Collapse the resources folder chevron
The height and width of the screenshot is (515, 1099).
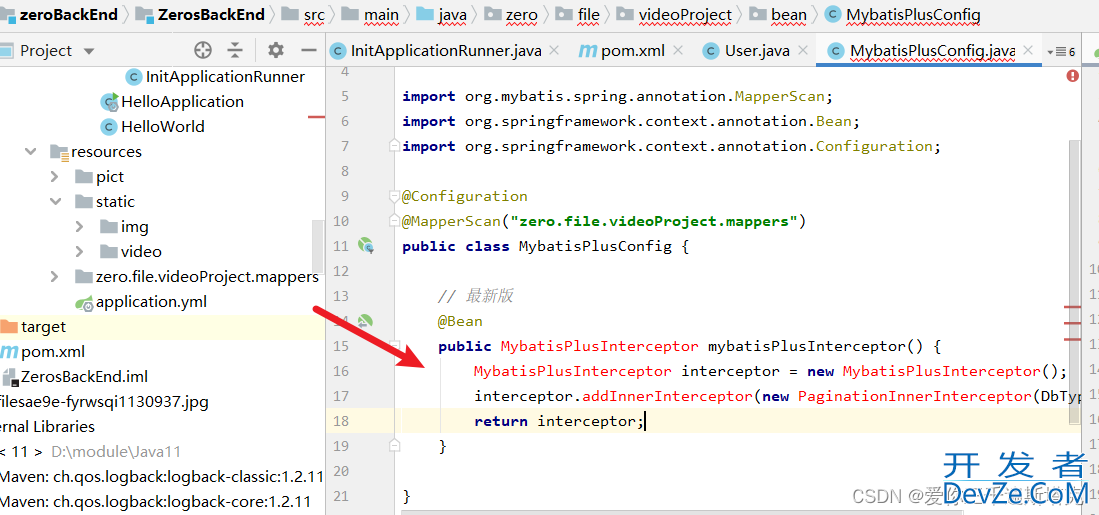(x=30, y=151)
